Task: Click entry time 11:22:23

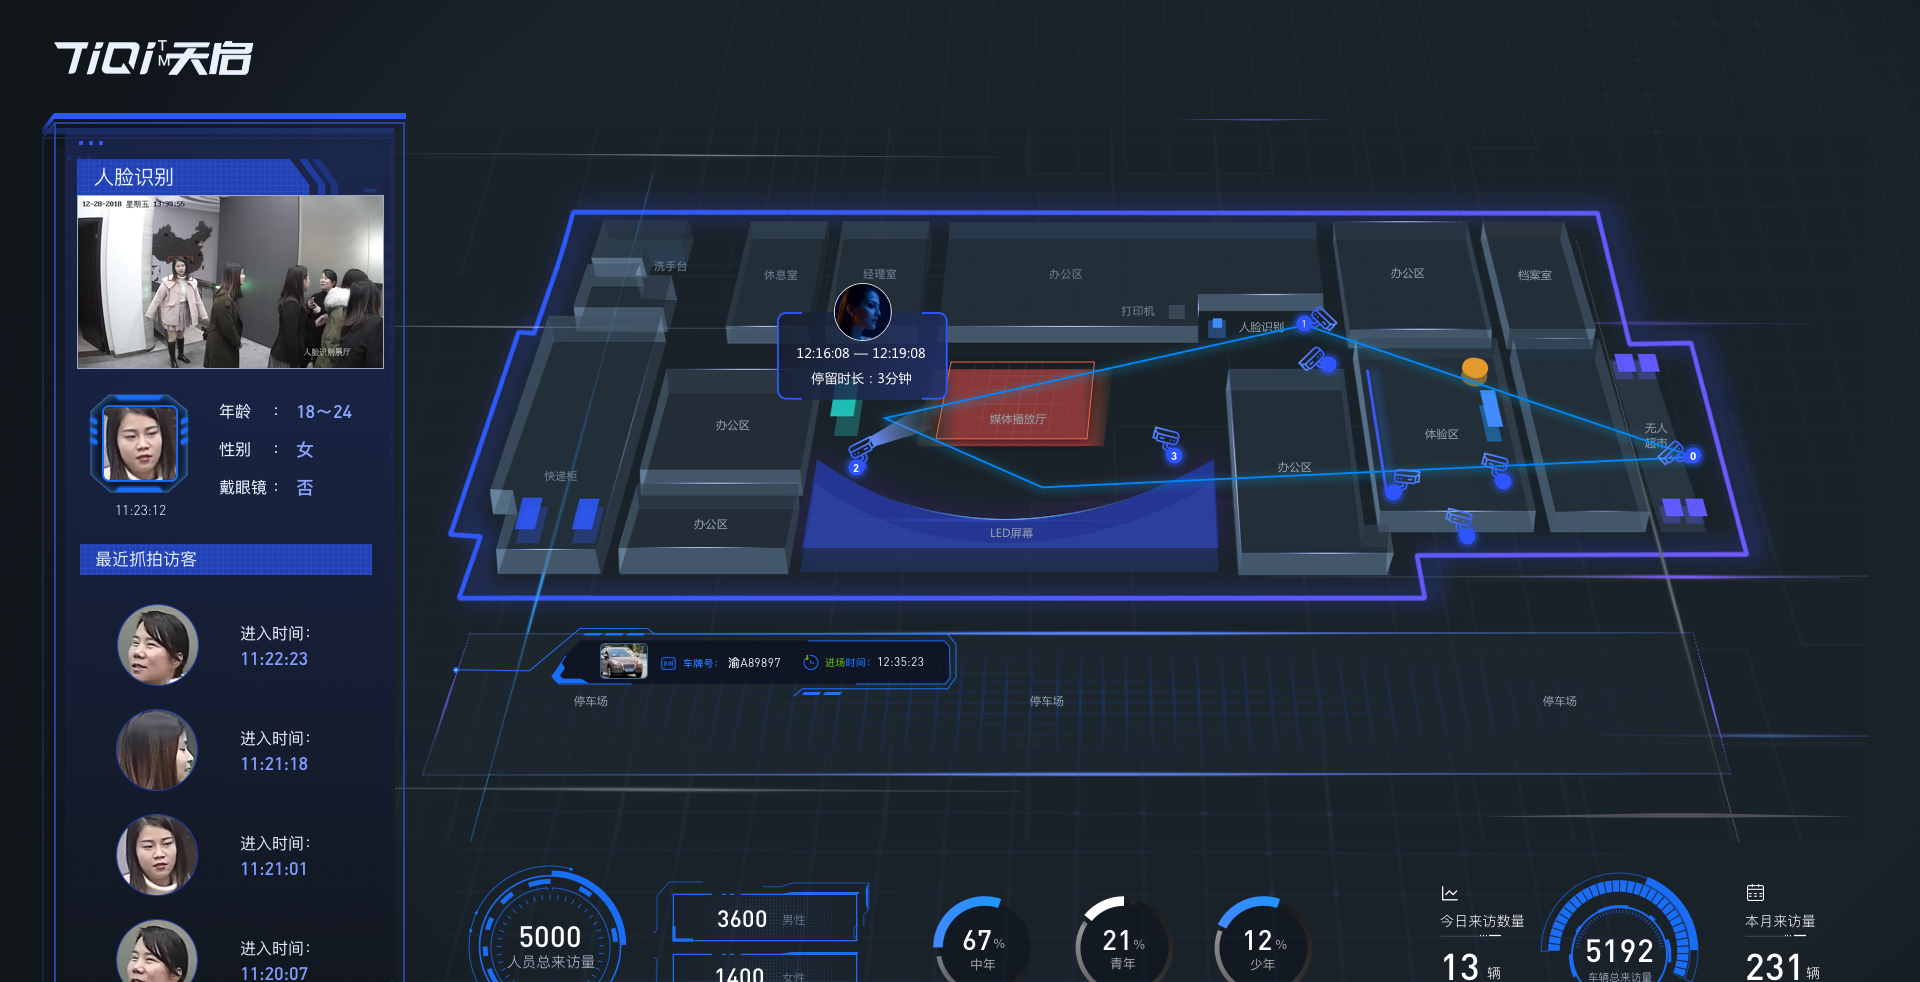Action: (274, 659)
